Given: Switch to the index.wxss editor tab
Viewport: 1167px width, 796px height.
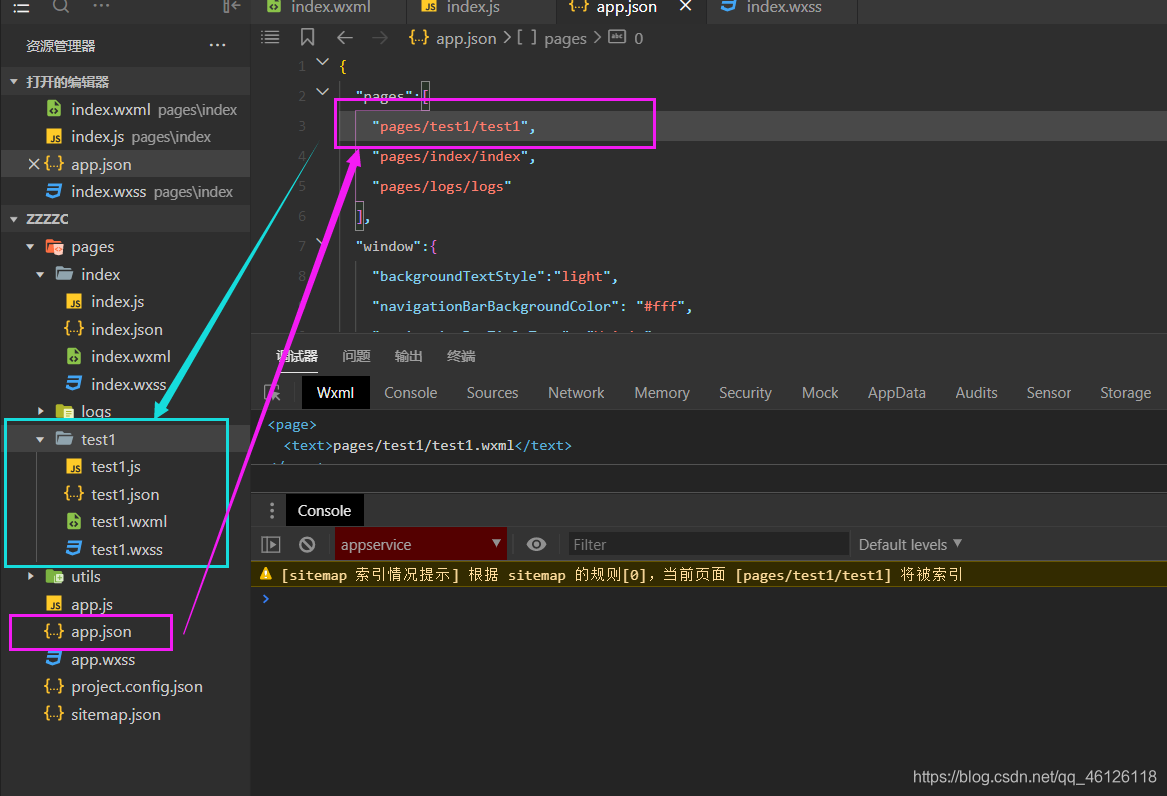Looking at the screenshot, I should pos(782,7).
